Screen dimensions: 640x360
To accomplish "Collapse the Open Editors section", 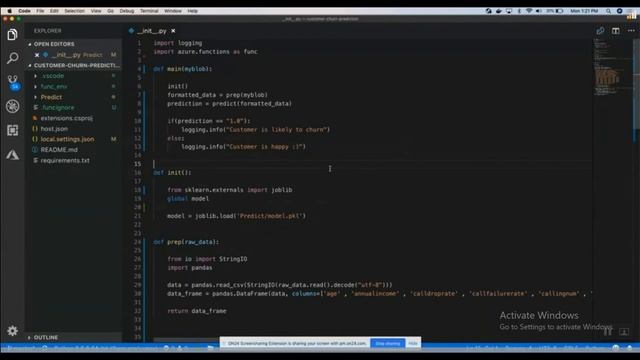I will [x=30, y=44].
